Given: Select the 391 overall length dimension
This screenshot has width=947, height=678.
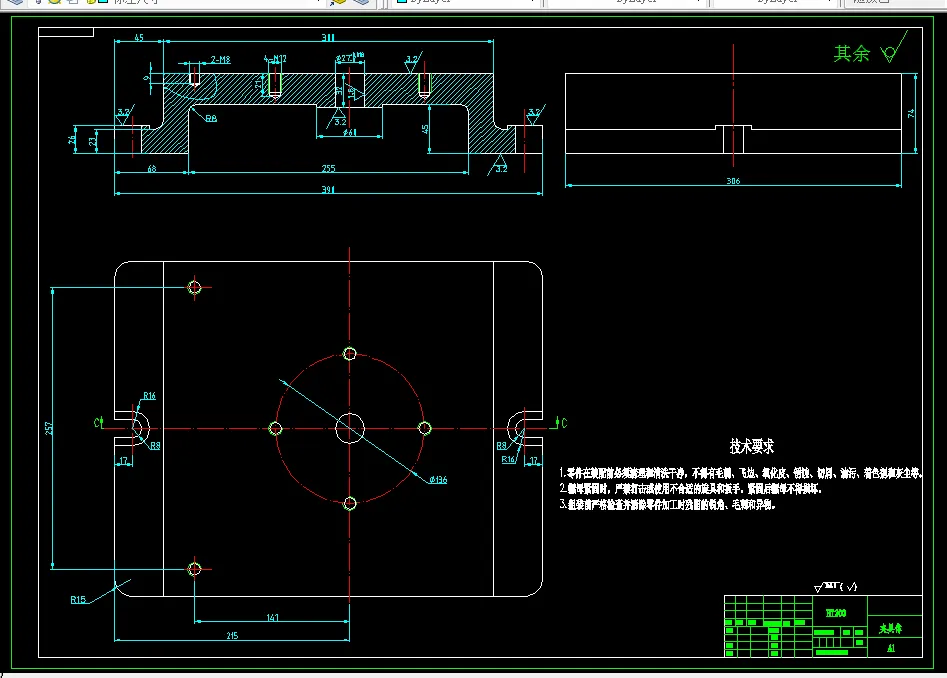Looking at the screenshot, I should 328,190.
